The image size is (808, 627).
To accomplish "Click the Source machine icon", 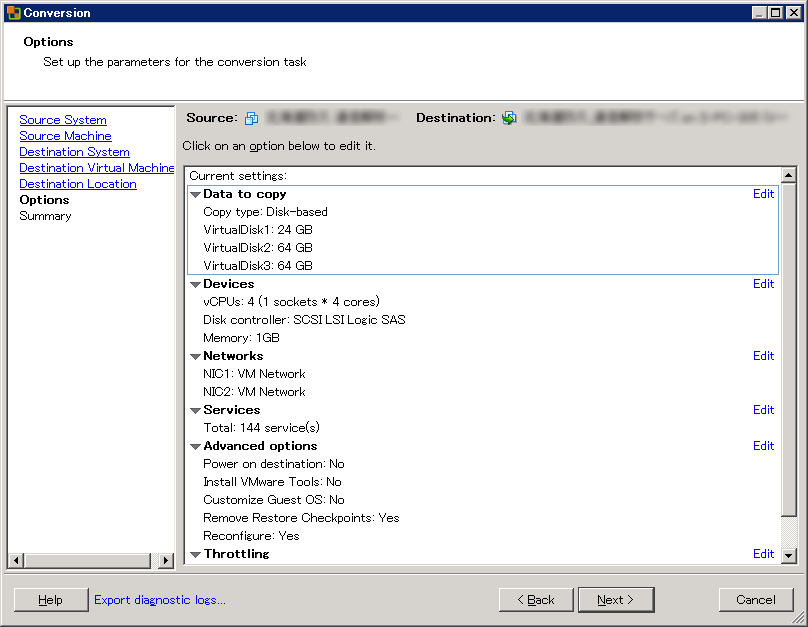I will pyautogui.click(x=252, y=118).
